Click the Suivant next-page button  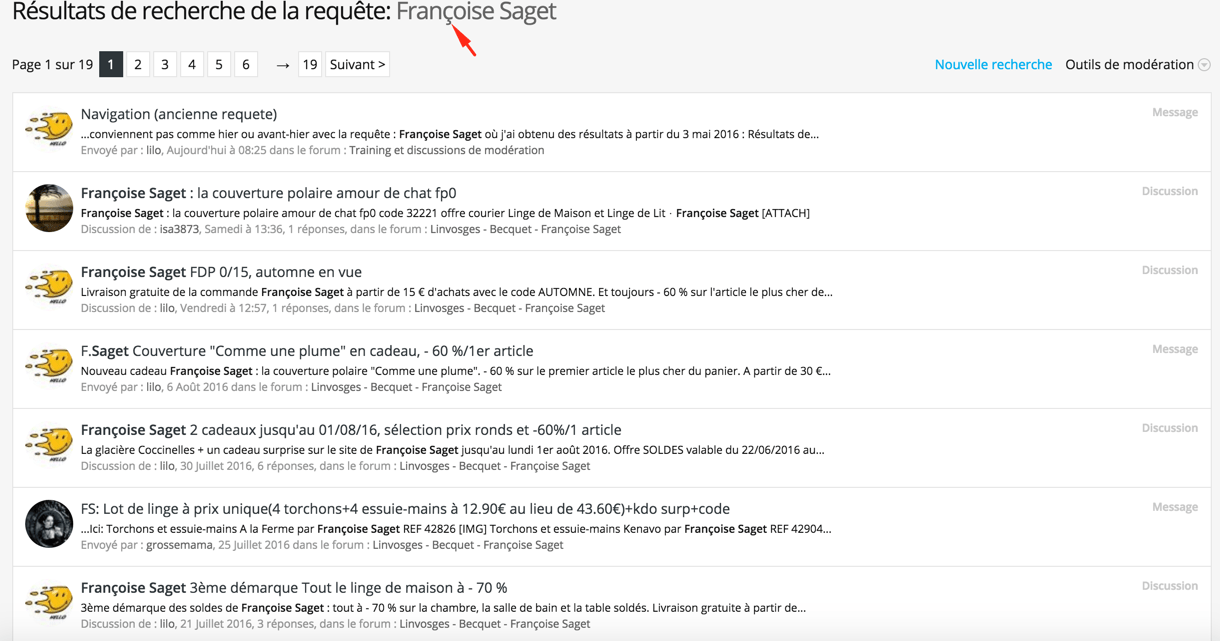(357, 64)
